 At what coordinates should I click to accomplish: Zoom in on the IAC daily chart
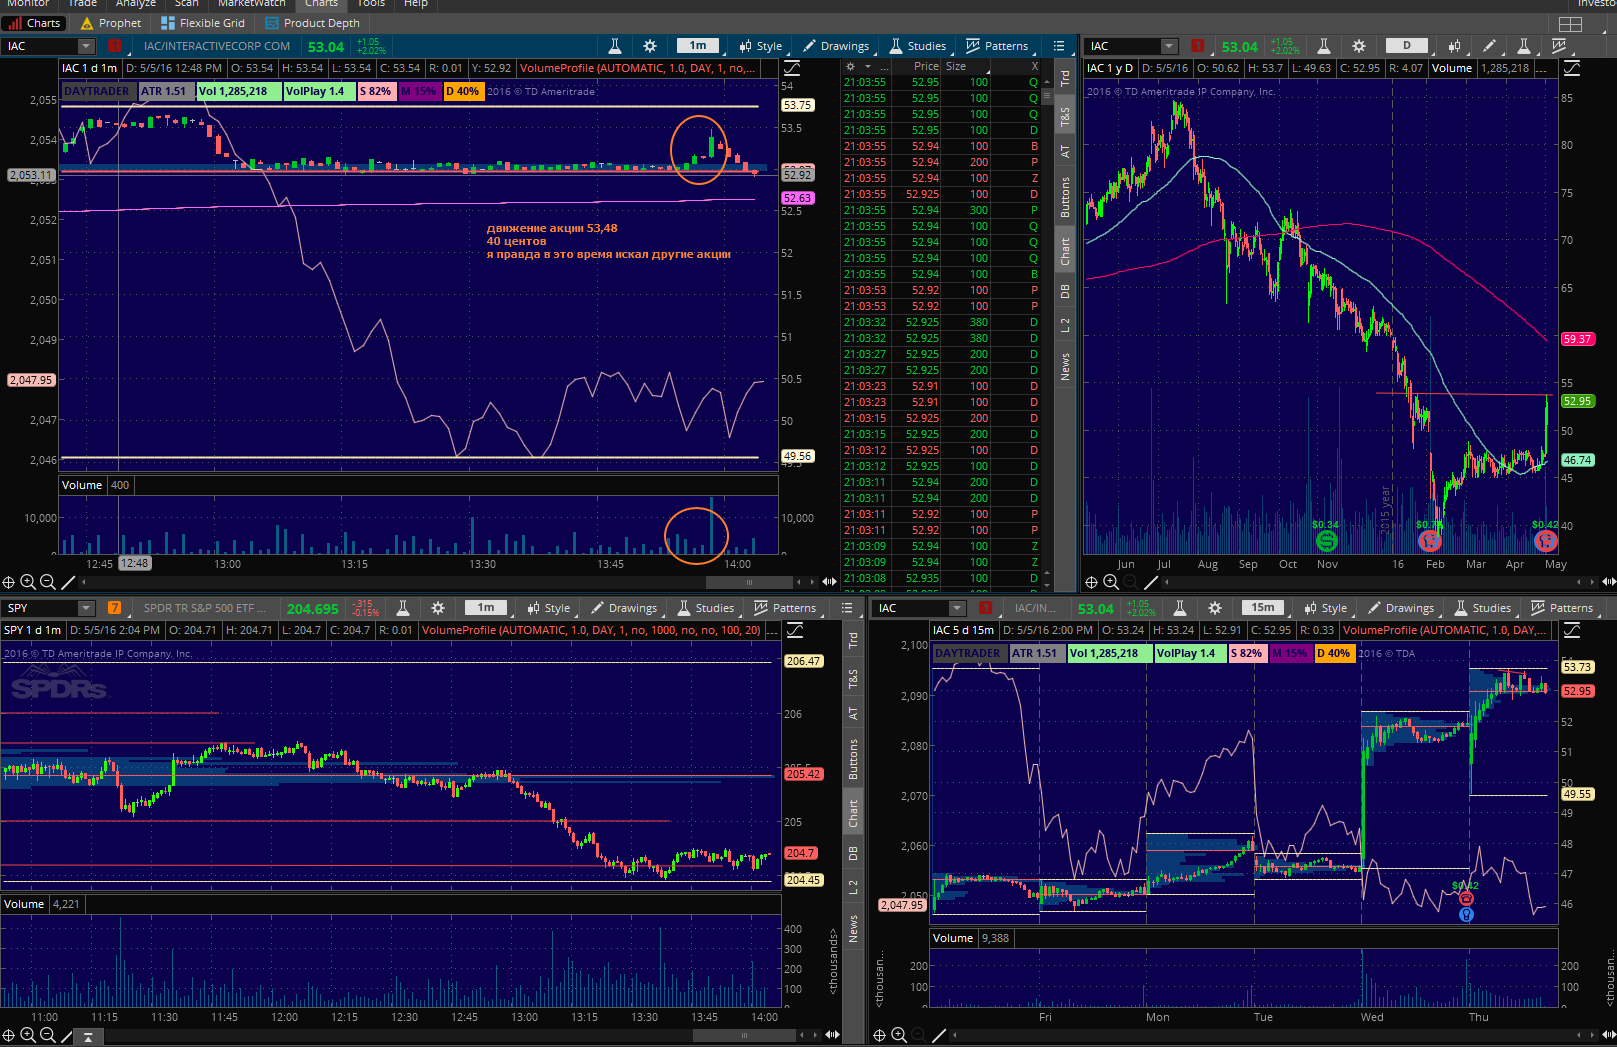click(x=1111, y=582)
